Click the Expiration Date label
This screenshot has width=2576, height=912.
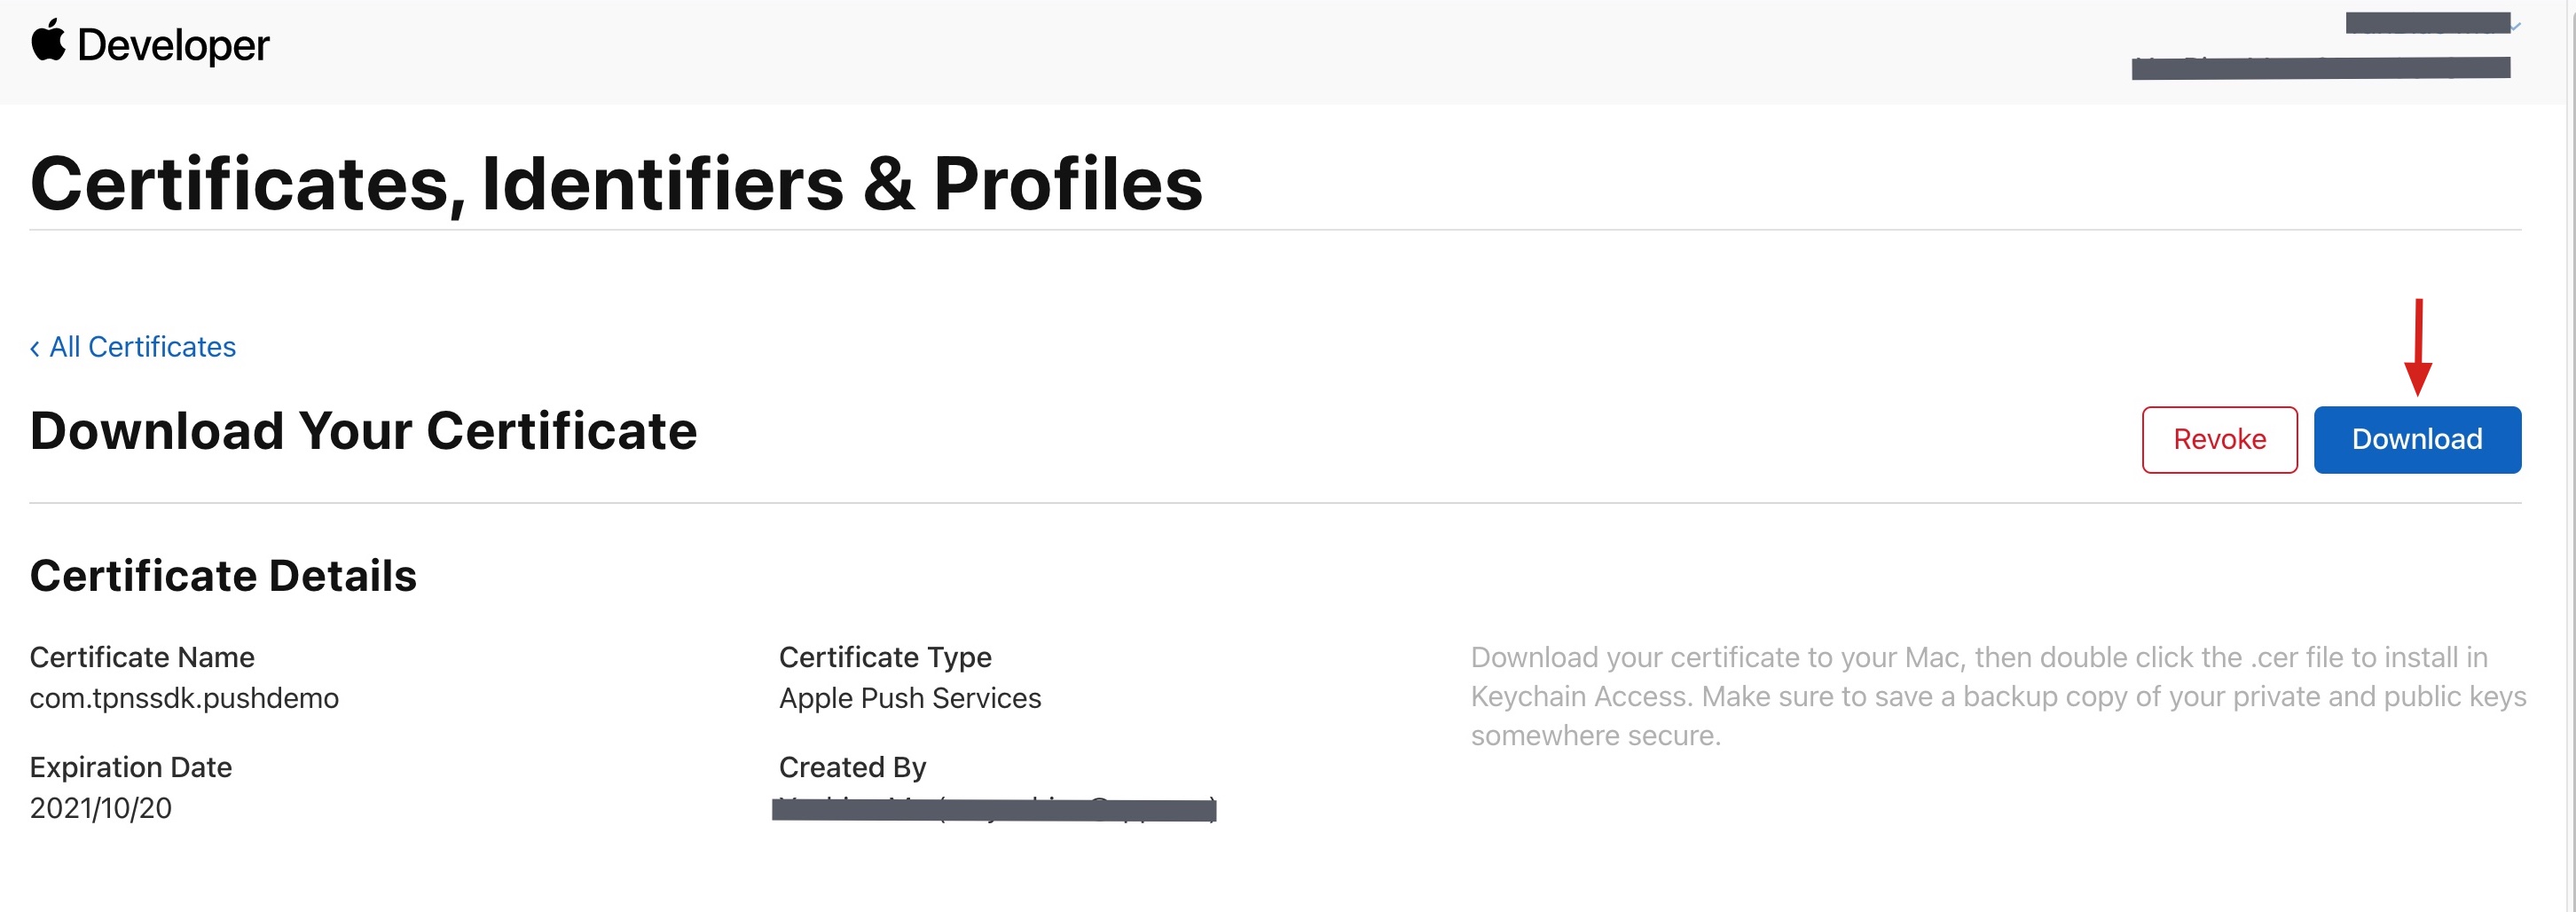pos(131,767)
